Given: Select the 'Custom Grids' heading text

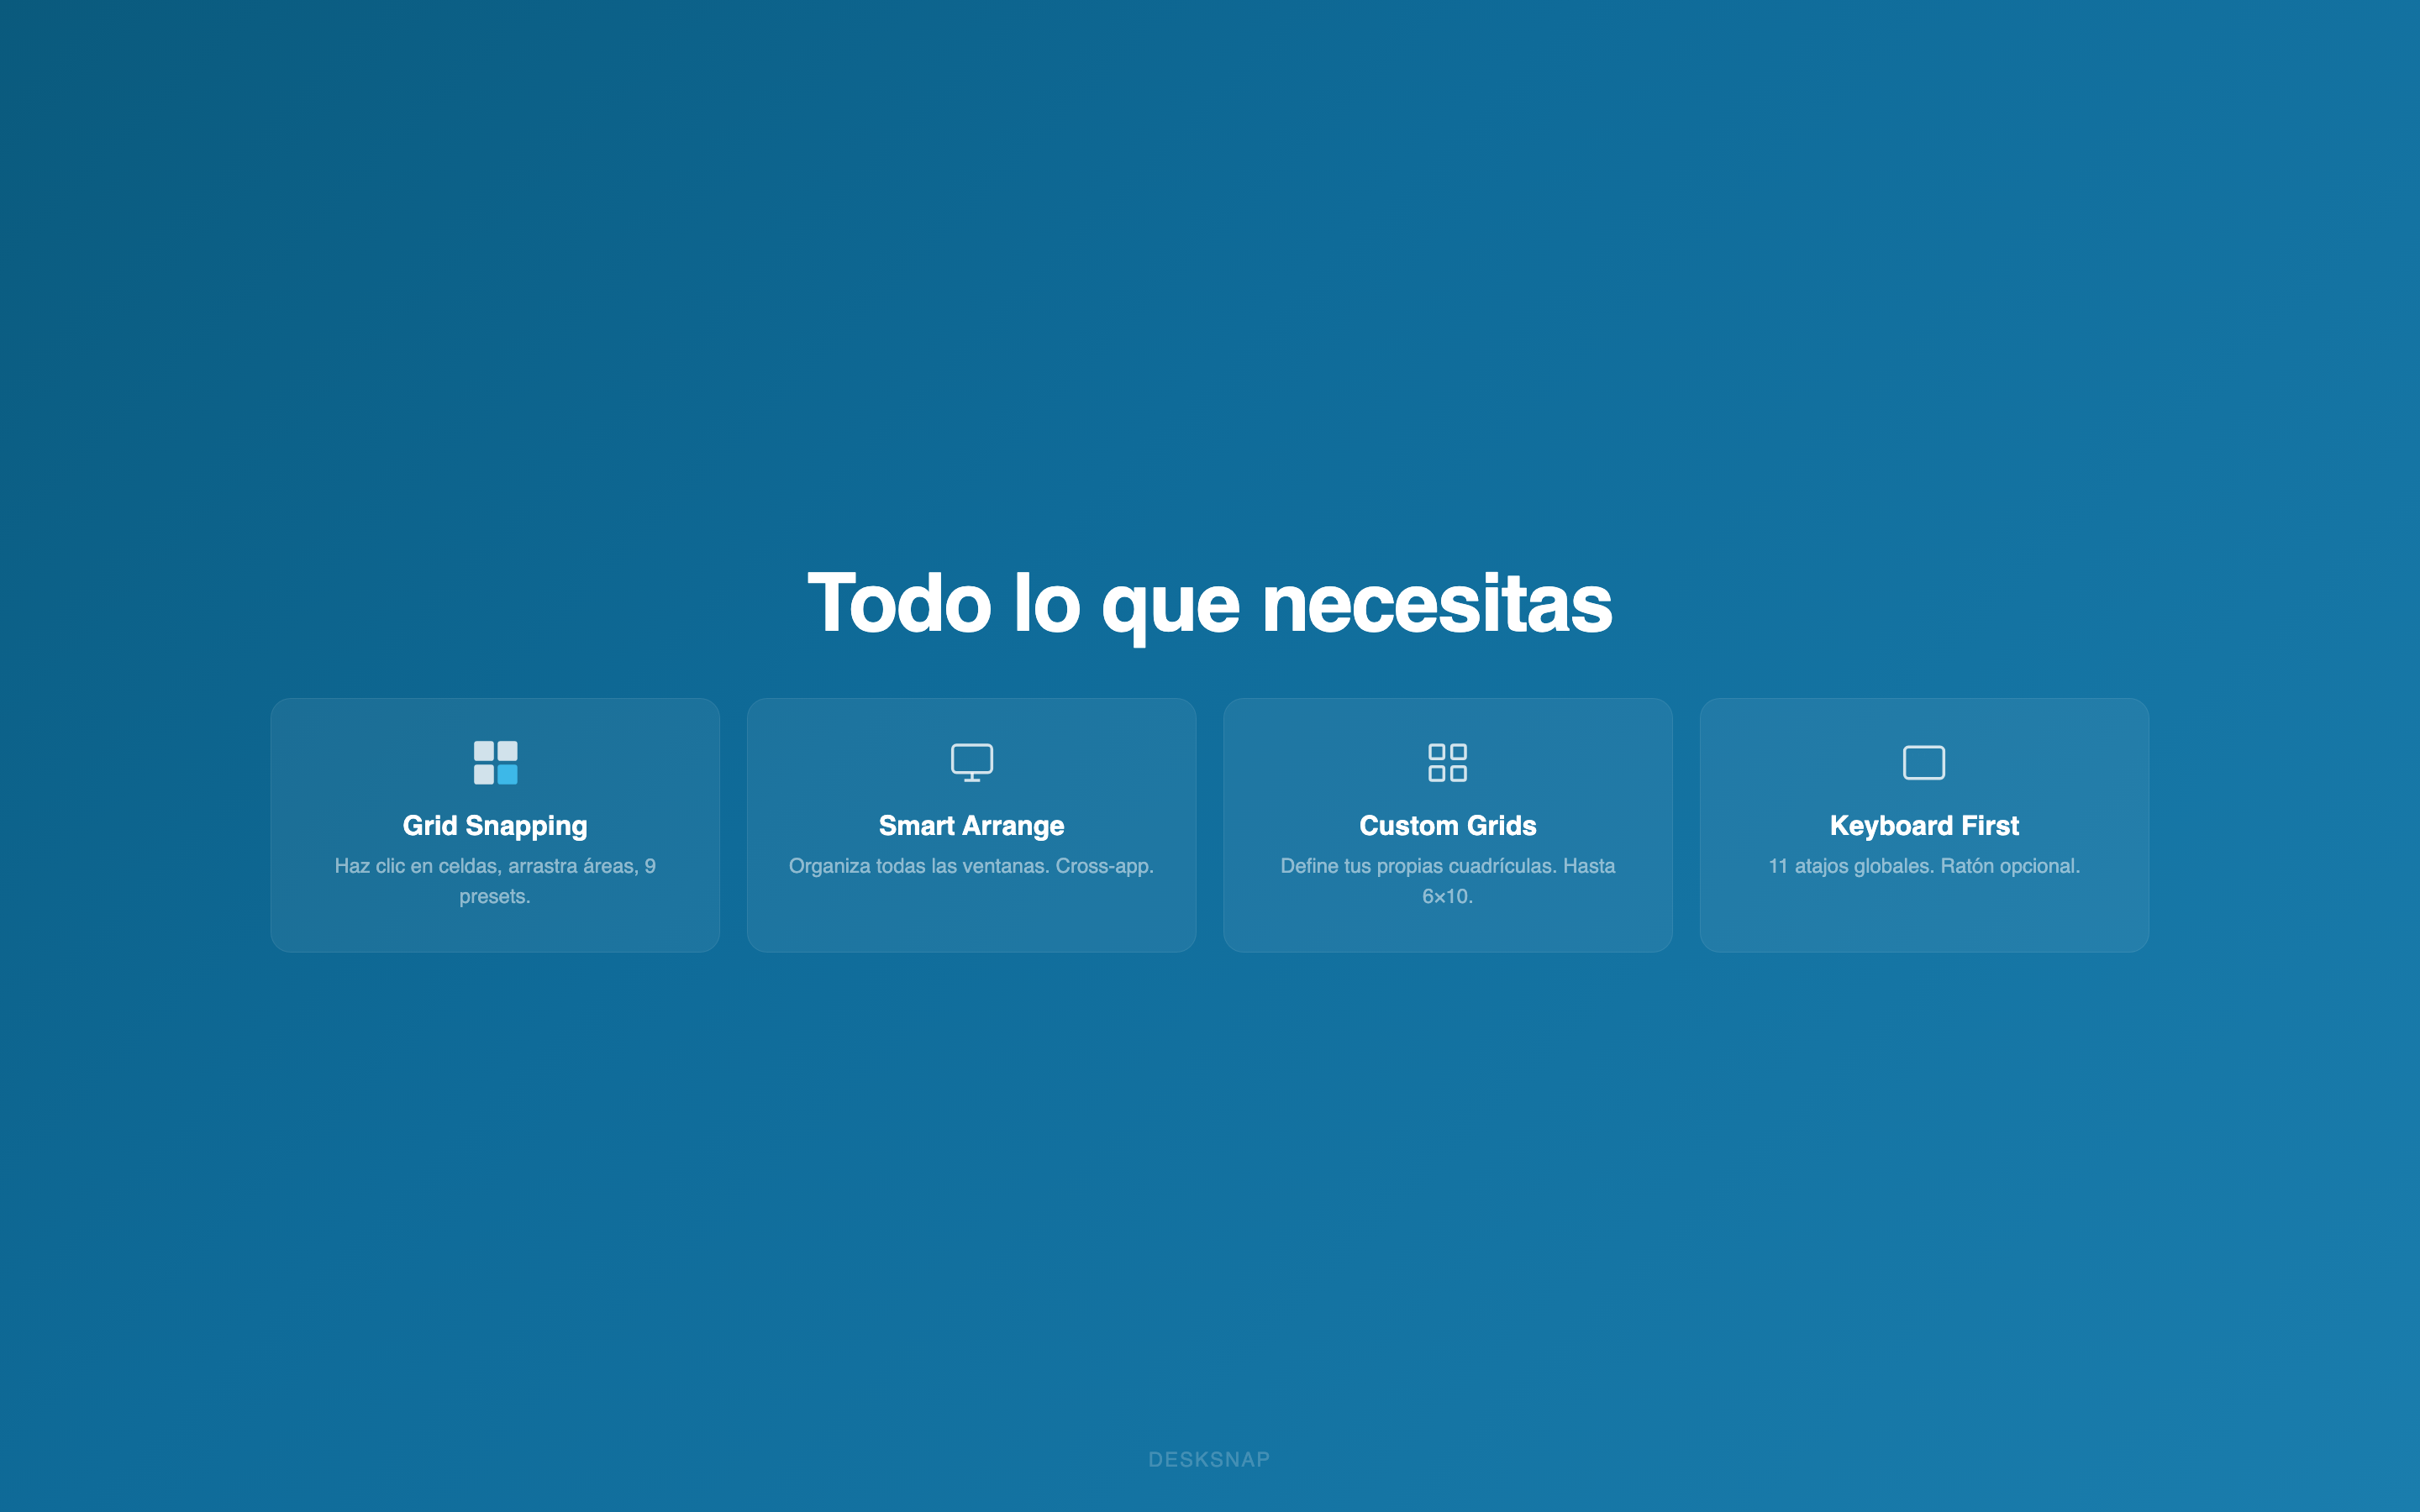Looking at the screenshot, I should coord(1447,825).
